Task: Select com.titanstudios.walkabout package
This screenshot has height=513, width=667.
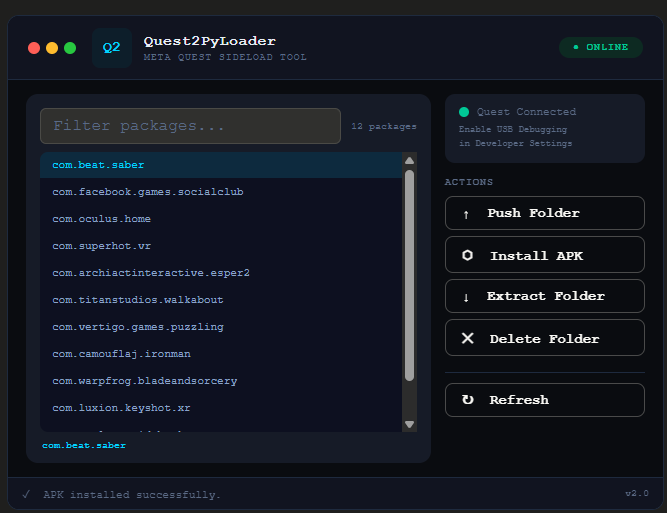Action: (x=221, y=300)
